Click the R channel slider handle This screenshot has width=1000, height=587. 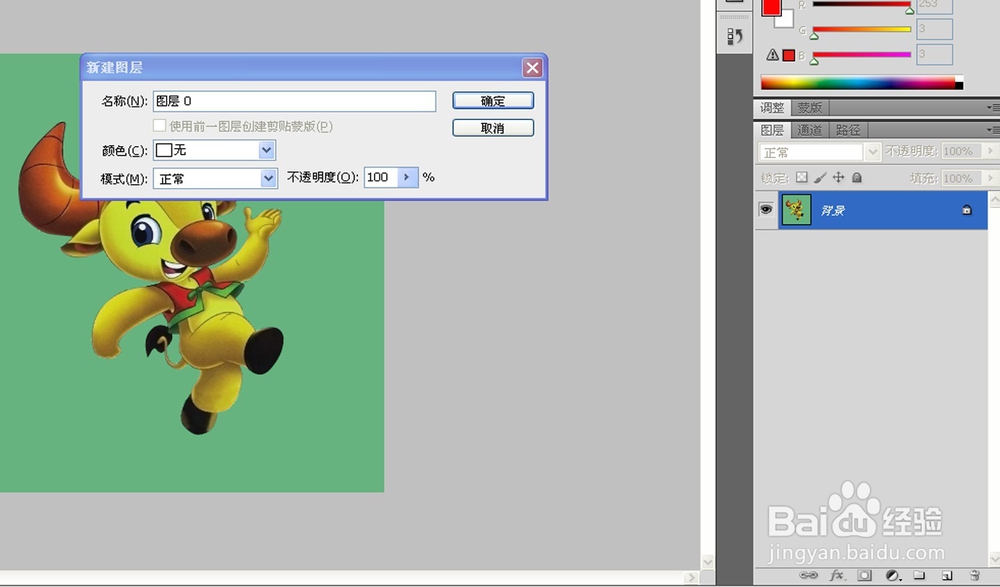coord(910,10)
